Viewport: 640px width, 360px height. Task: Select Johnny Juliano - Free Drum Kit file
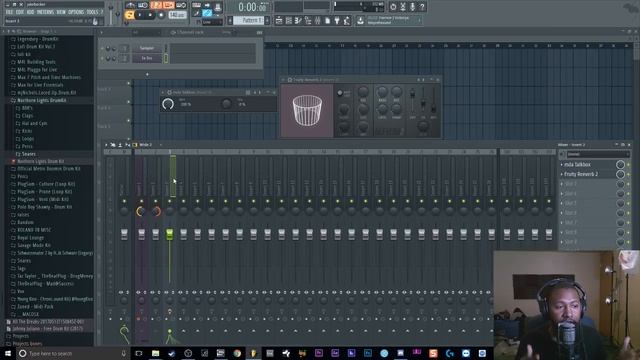(x=47, y=329)
